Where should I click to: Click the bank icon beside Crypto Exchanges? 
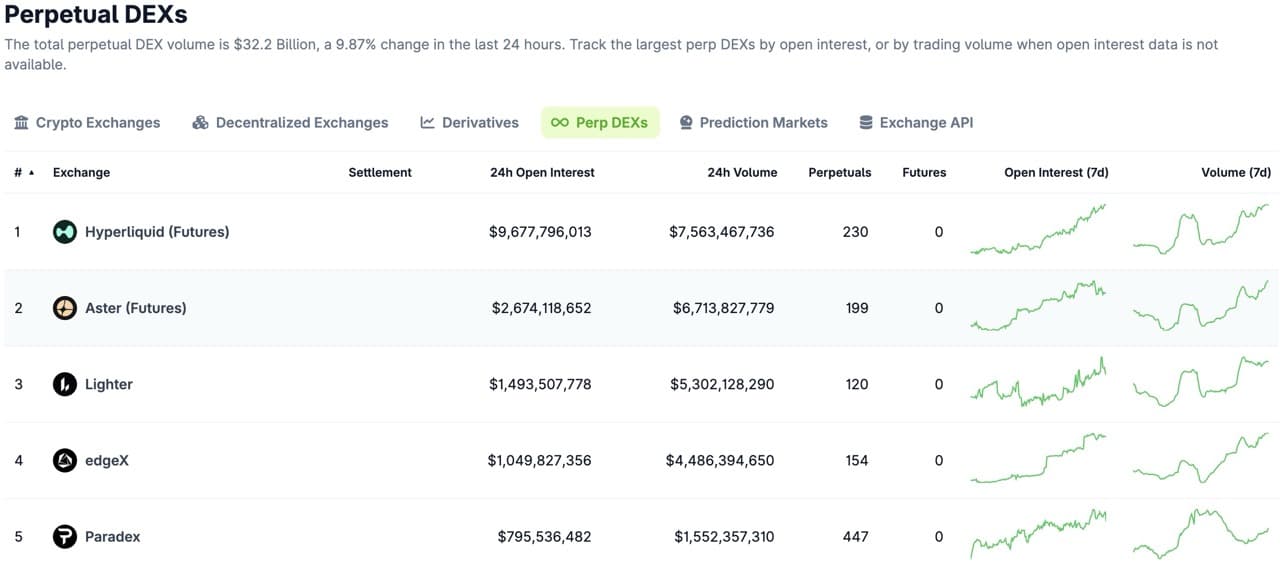[21, 122]
